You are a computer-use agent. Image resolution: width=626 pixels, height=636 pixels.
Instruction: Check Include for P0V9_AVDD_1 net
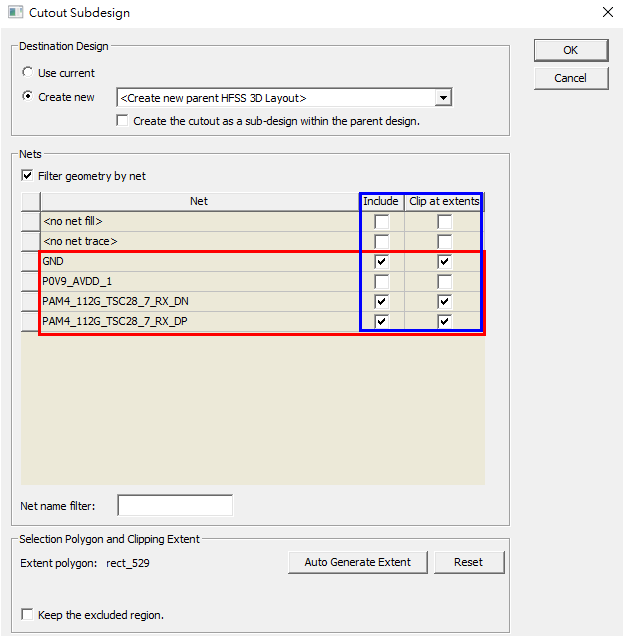[x=381, y=281]
